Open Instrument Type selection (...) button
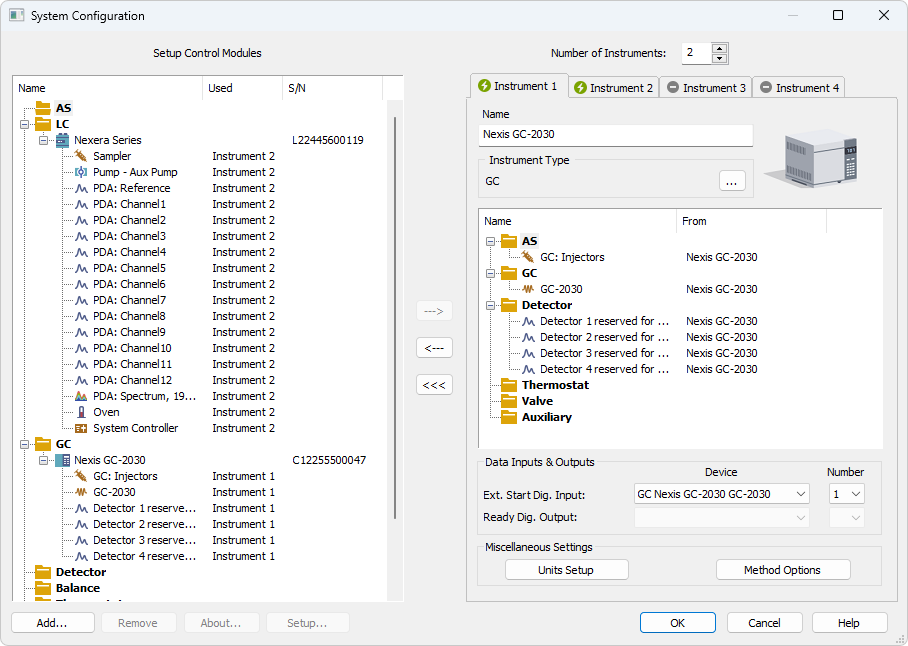The image size is (908, 646). [x=732, y=181]
